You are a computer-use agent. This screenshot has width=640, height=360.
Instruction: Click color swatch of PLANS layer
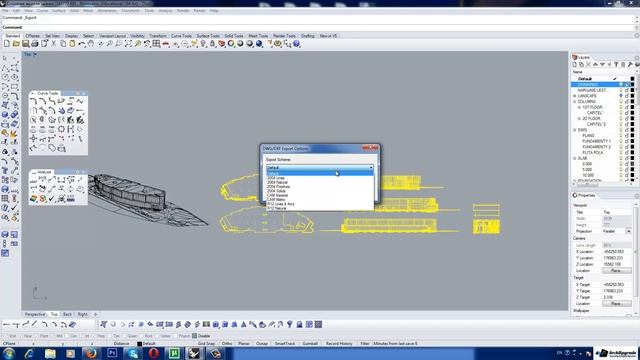(x=632, y=136)
